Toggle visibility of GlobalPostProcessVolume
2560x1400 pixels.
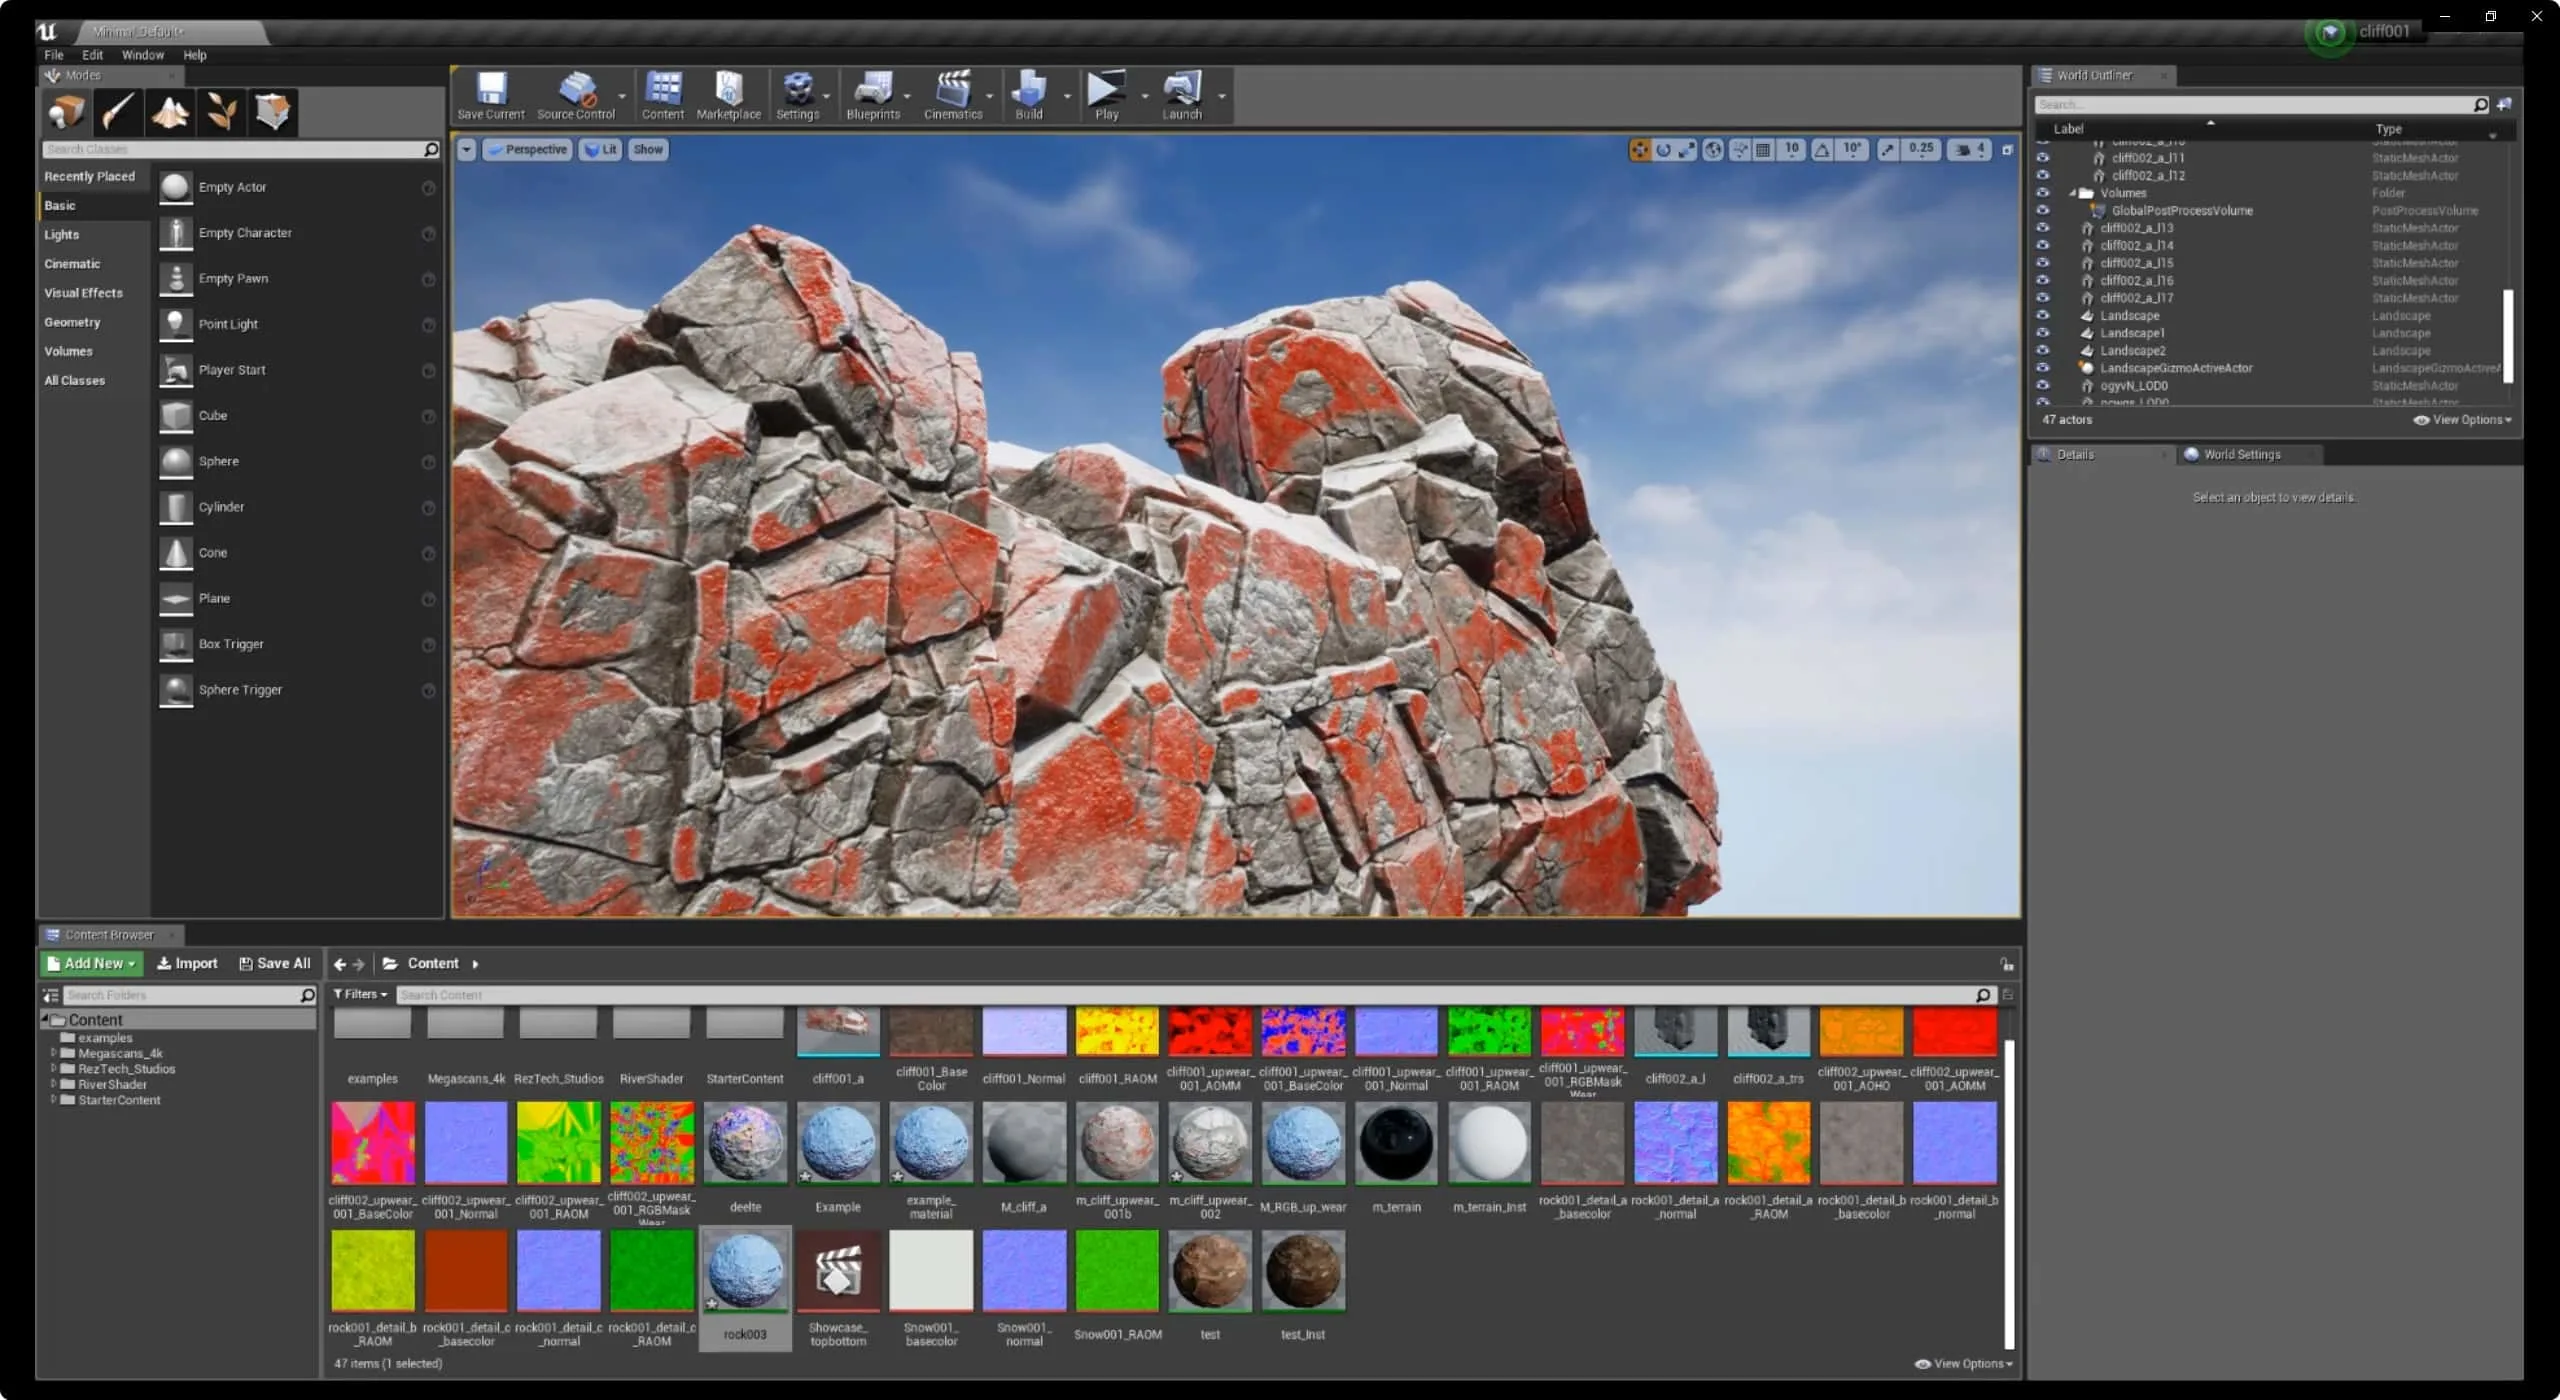(x=2043, y=210)
